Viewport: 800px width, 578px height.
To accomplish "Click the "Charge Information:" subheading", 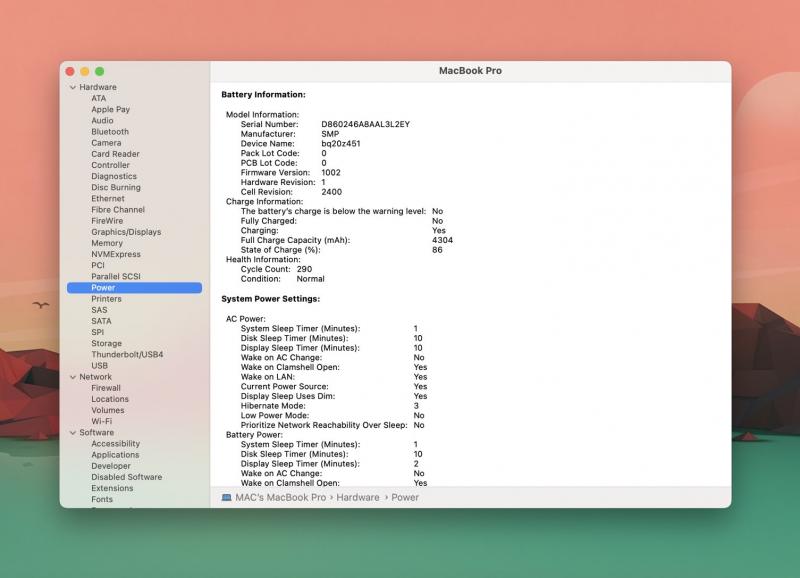I will click(264, 202).
